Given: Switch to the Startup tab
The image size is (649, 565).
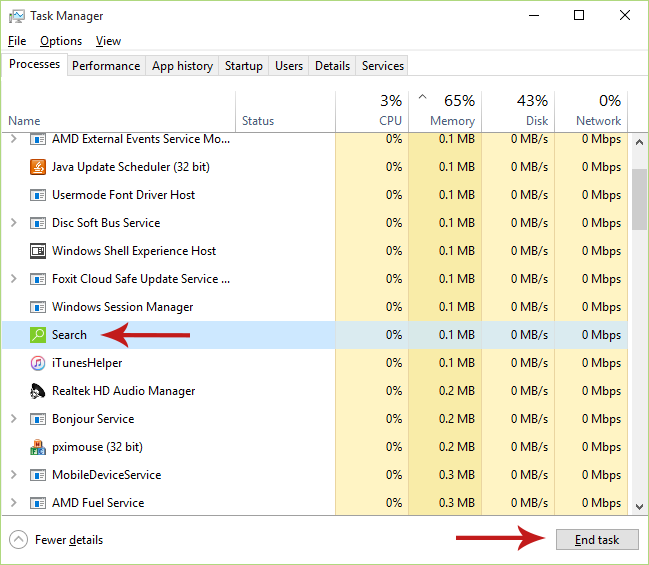Looking at the screenshot, I should tap(244, 66).
